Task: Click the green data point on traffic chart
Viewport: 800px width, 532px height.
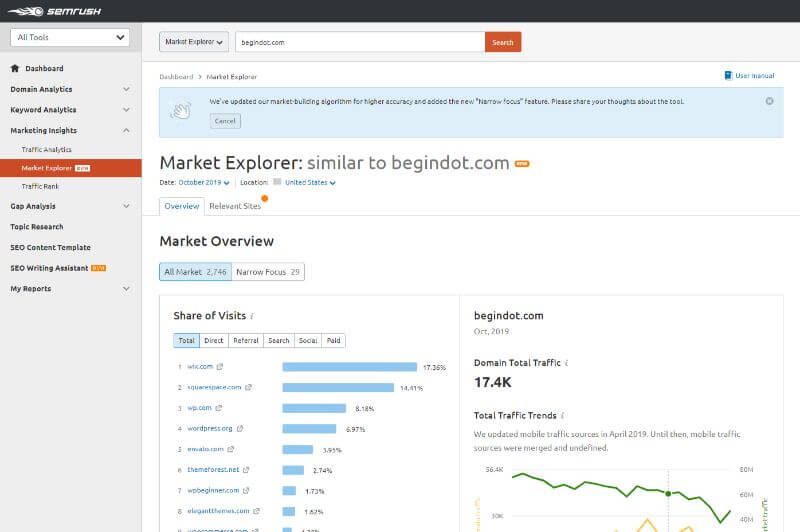Action: coord(668,493)
